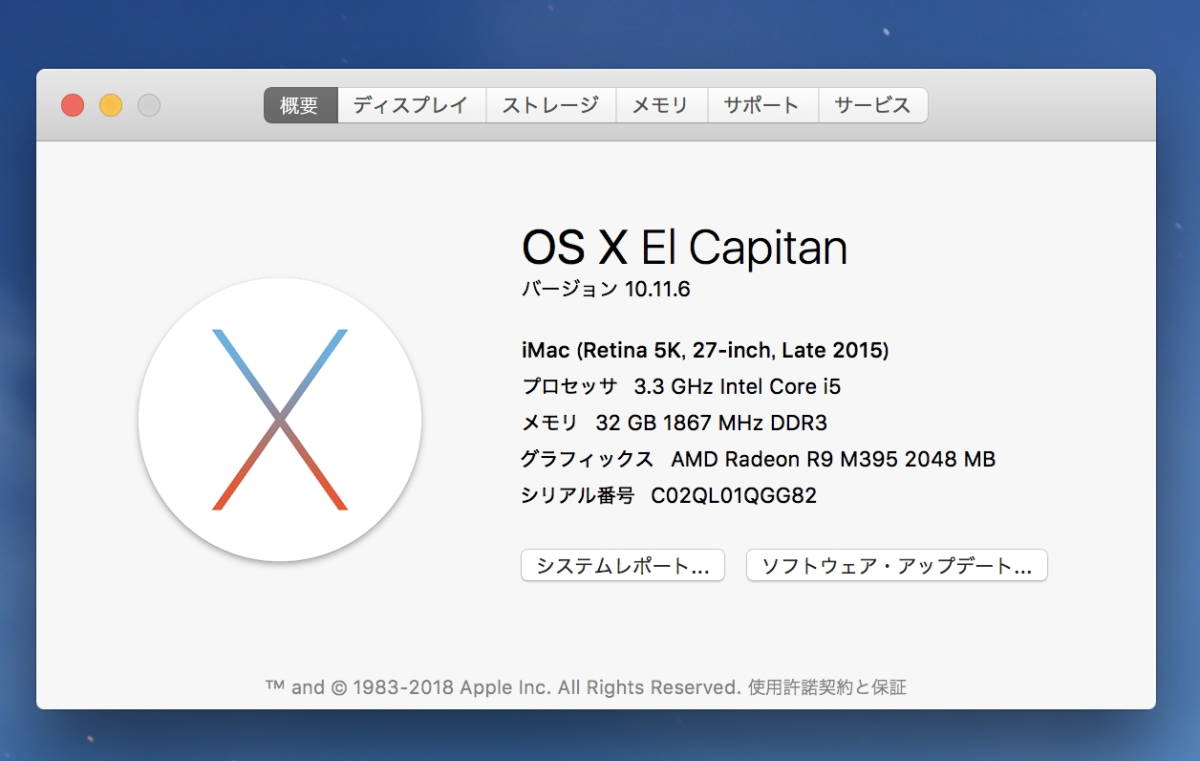
Task: Click the serial number C02QL01QGG82
Action: coord(734,495)
